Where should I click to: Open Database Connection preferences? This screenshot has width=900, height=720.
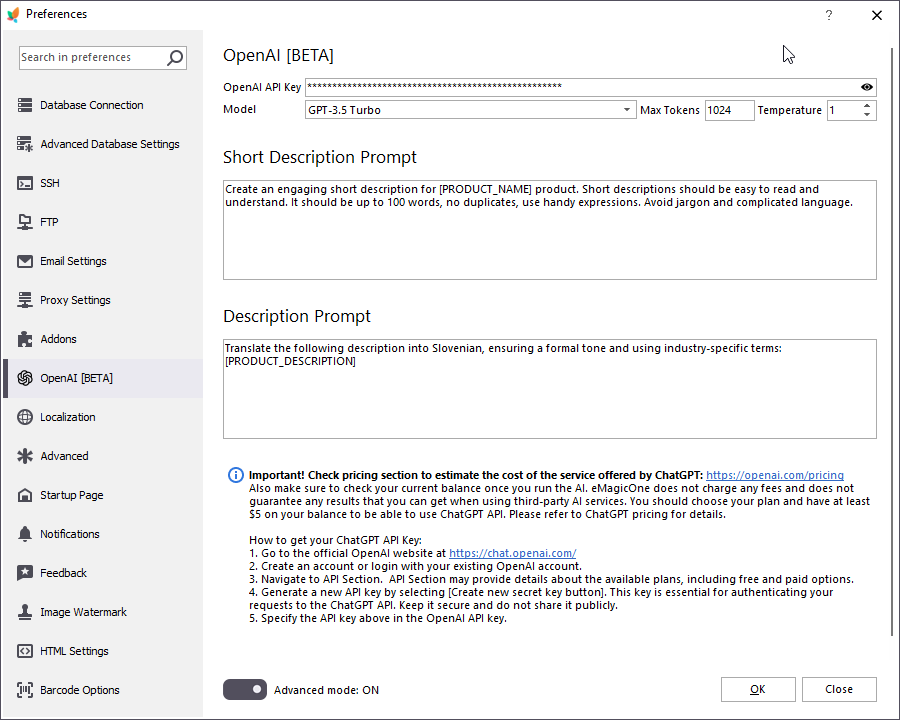[x=103, y=105]
